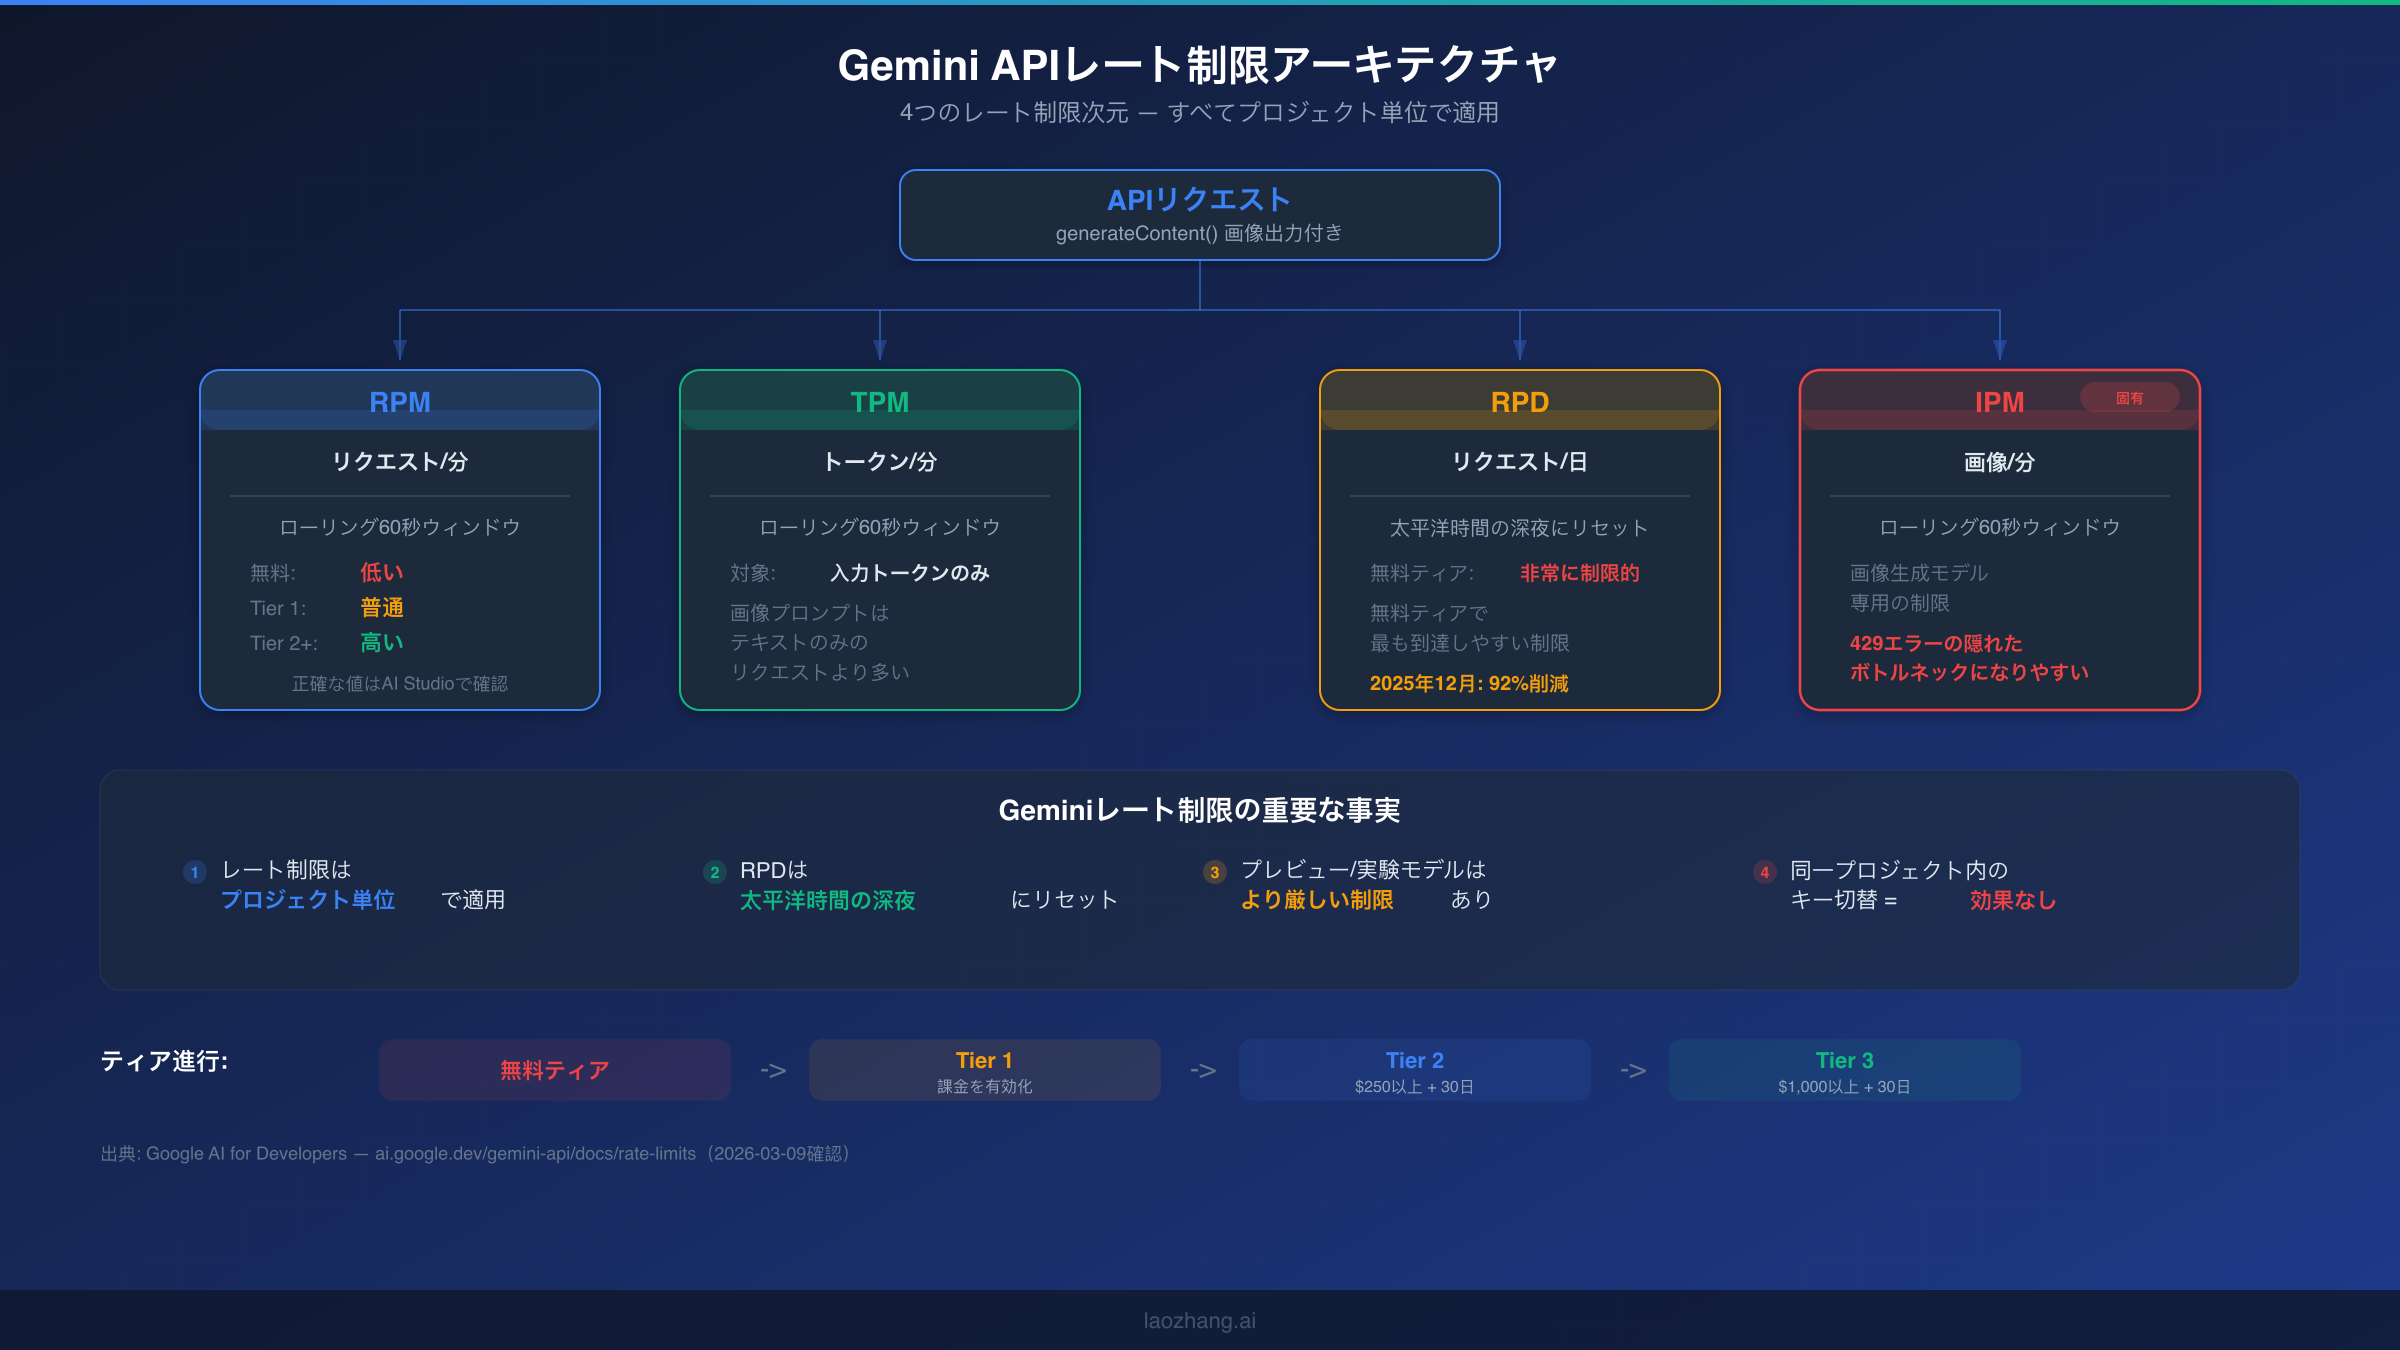Enable the 無料ティア tier option
Viewport: 2400px width, 1350px height.
553,1069
